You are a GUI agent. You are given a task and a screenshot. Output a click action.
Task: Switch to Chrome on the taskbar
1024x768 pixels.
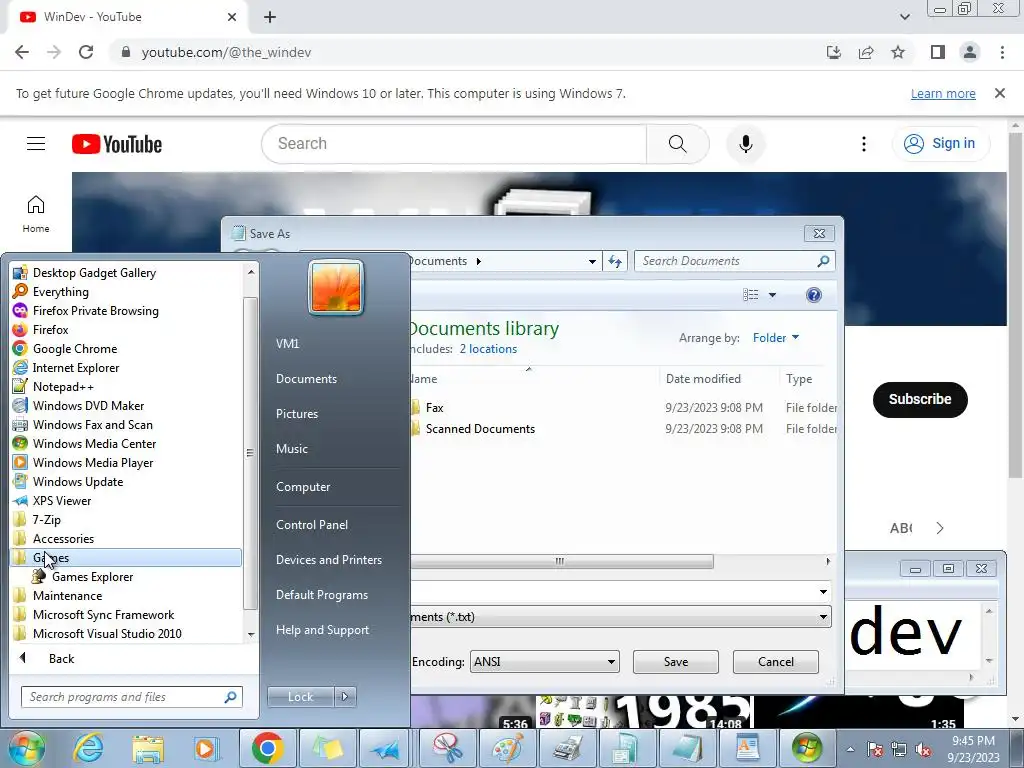click(266, 748)
